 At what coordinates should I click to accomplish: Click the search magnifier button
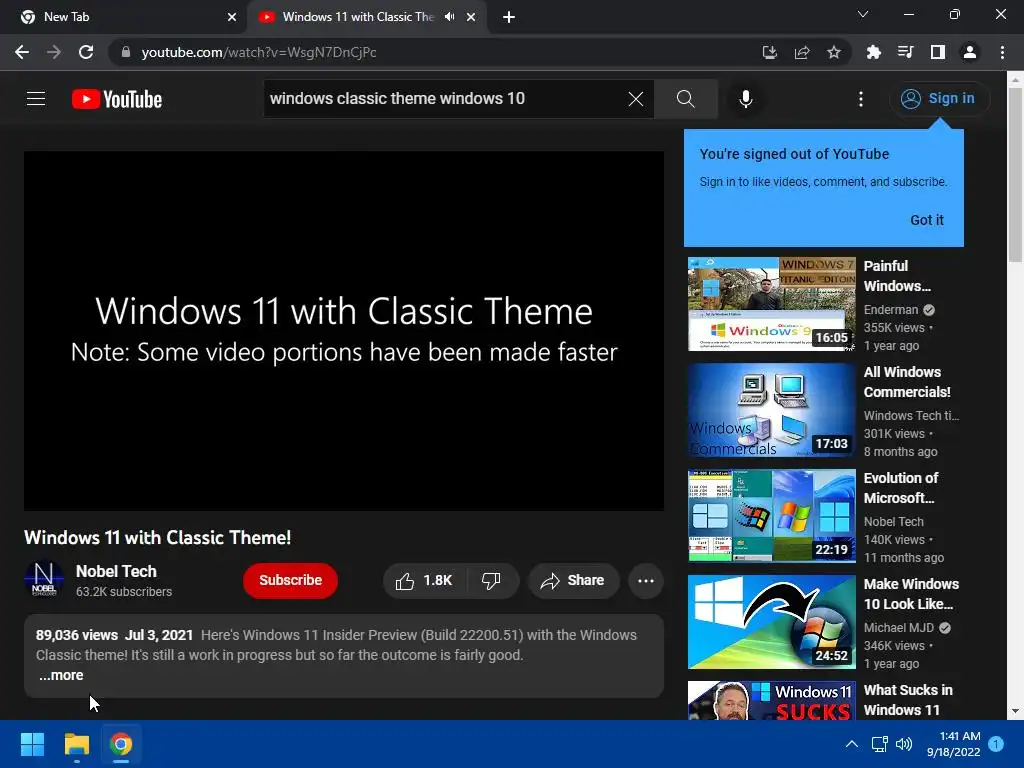(x=686, y=99)
